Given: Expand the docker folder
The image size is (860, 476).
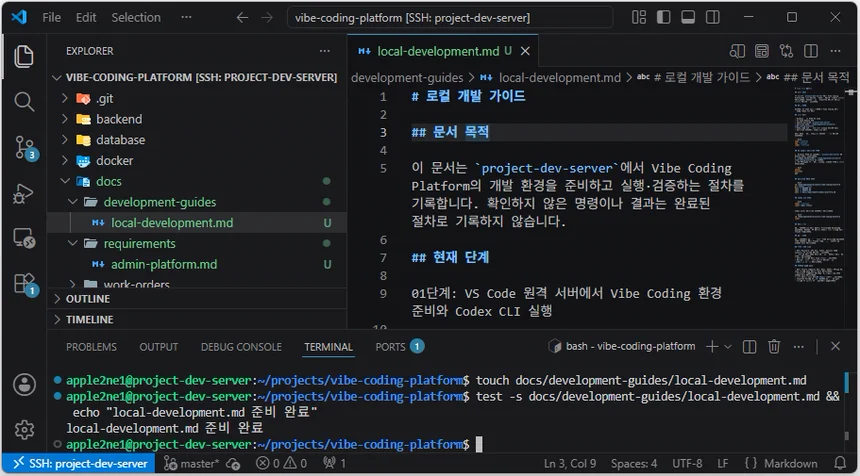Looking at the screenshot, I should (197, 161).
